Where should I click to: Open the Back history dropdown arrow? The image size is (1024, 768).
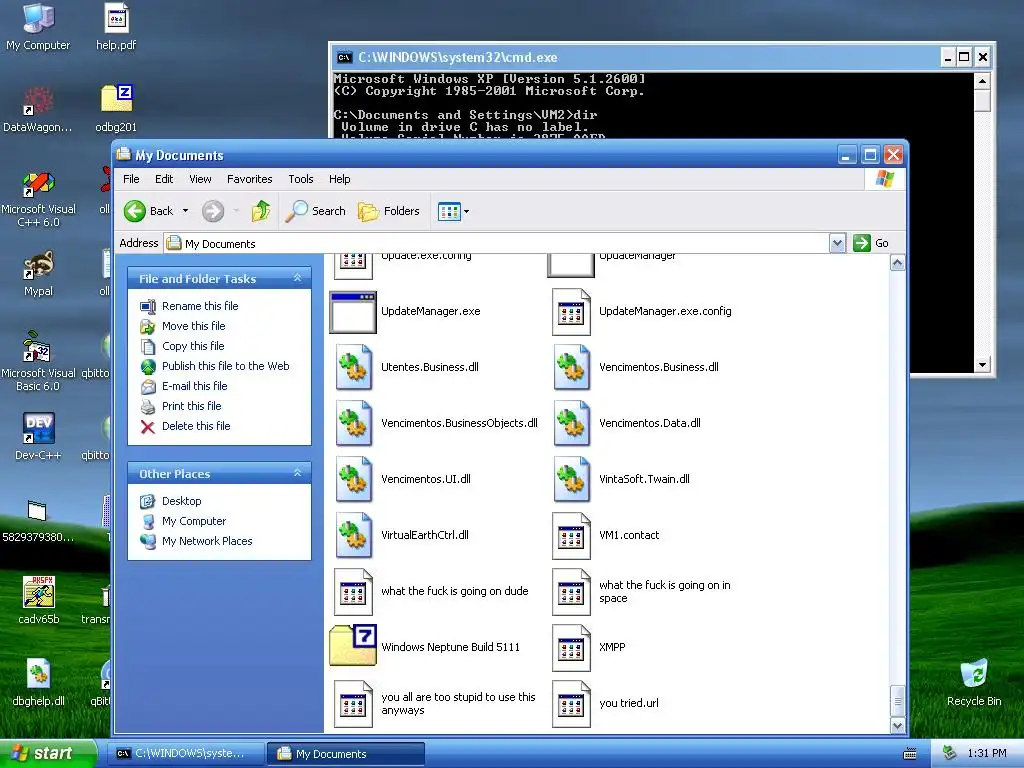pos(185,211)
